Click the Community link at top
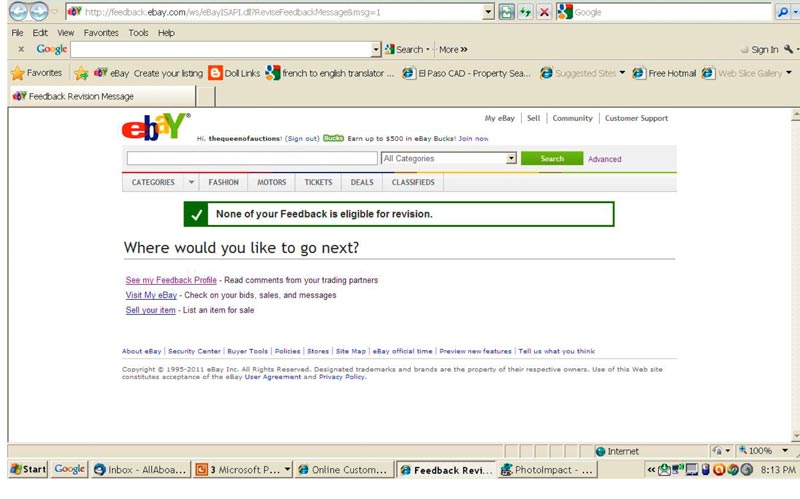Viewport: 800px width, 499px height. tap(572, 118)
